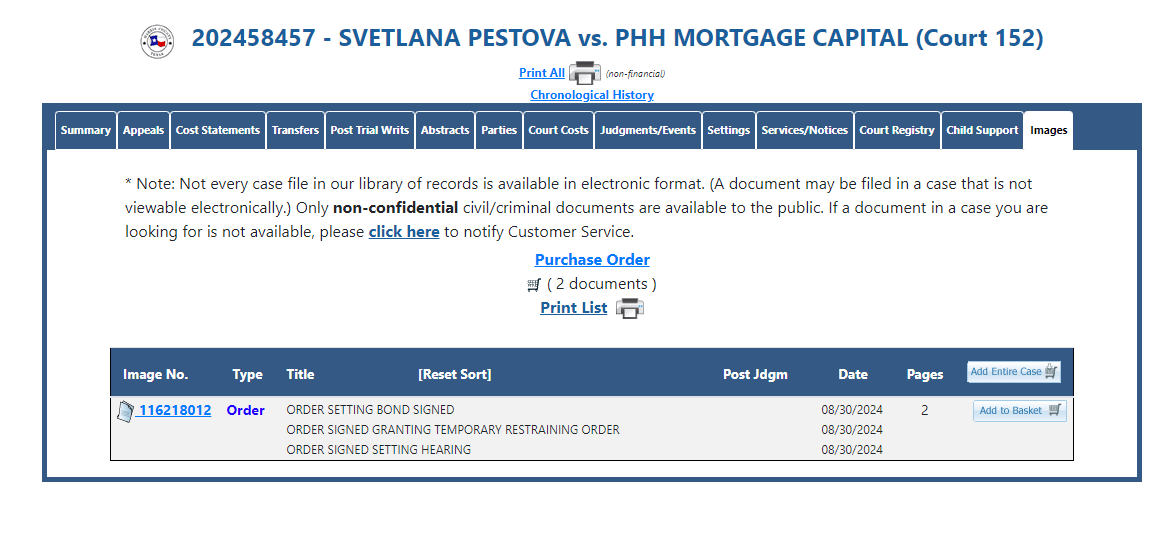Click the printer icon beside Print All
This screenshot has height=555, width=1164.
click(x=585, y=73)
